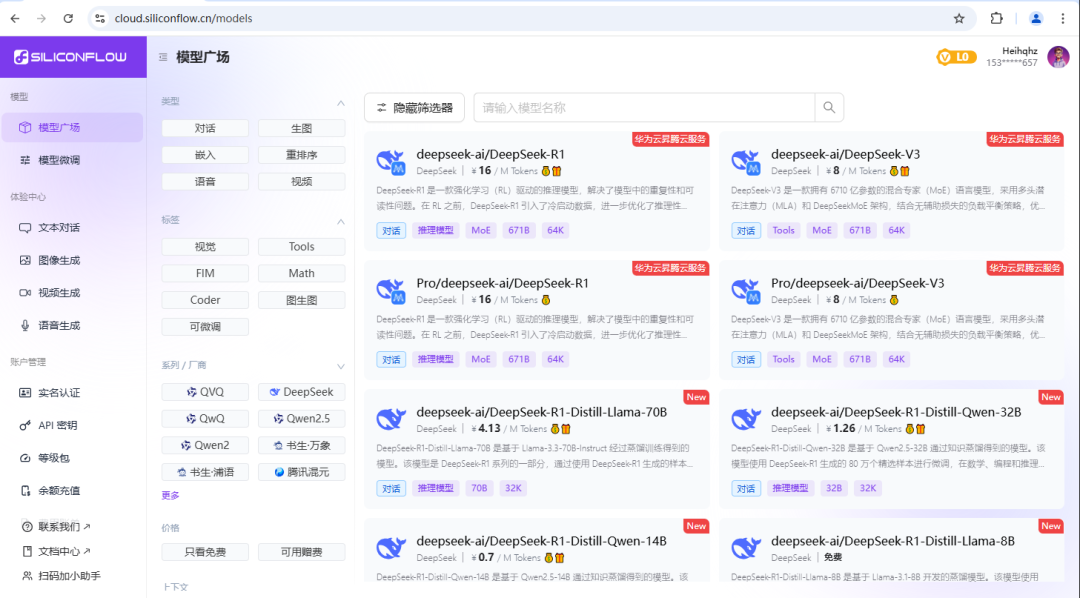Click the SiliconFlow logo

pos(71,57)
